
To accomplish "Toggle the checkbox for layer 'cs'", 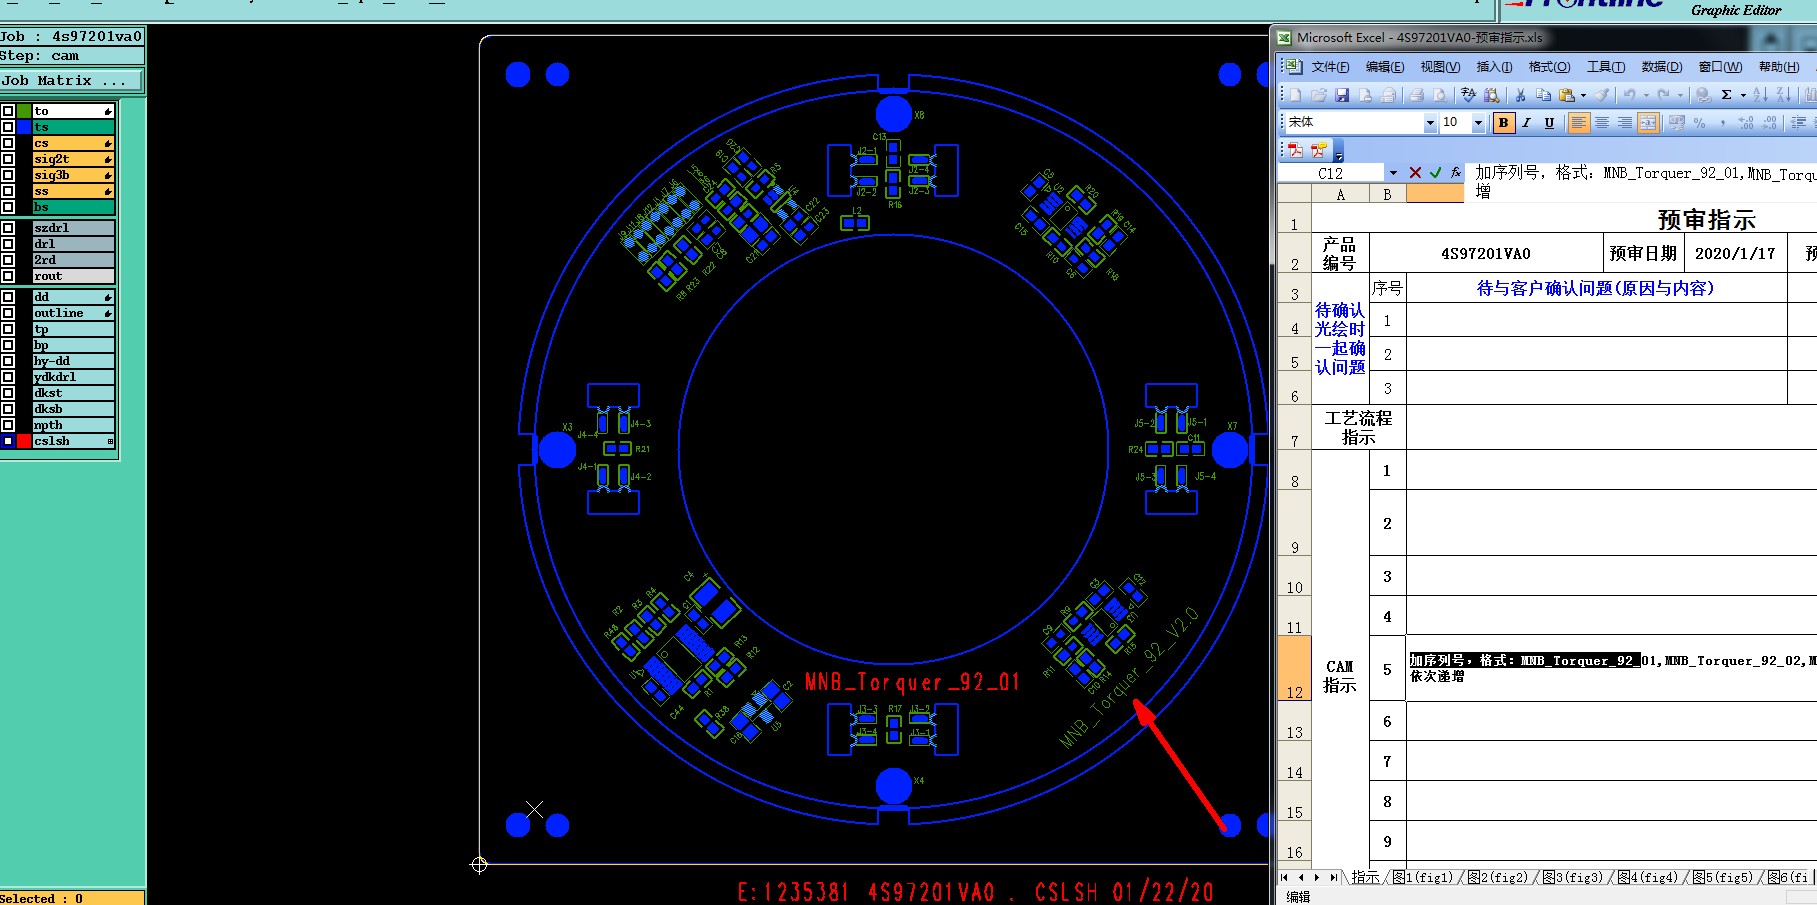I will (x=7, y=143).
